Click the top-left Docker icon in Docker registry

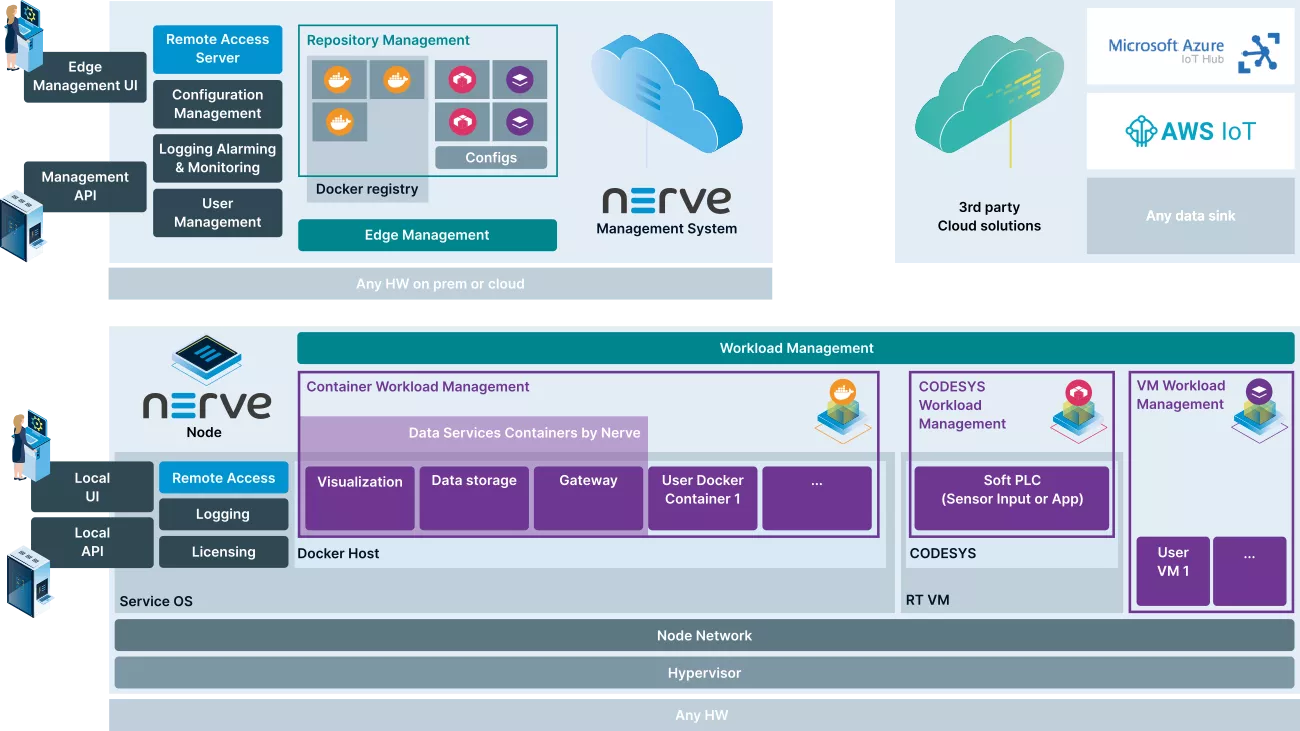tap(339, 80)
